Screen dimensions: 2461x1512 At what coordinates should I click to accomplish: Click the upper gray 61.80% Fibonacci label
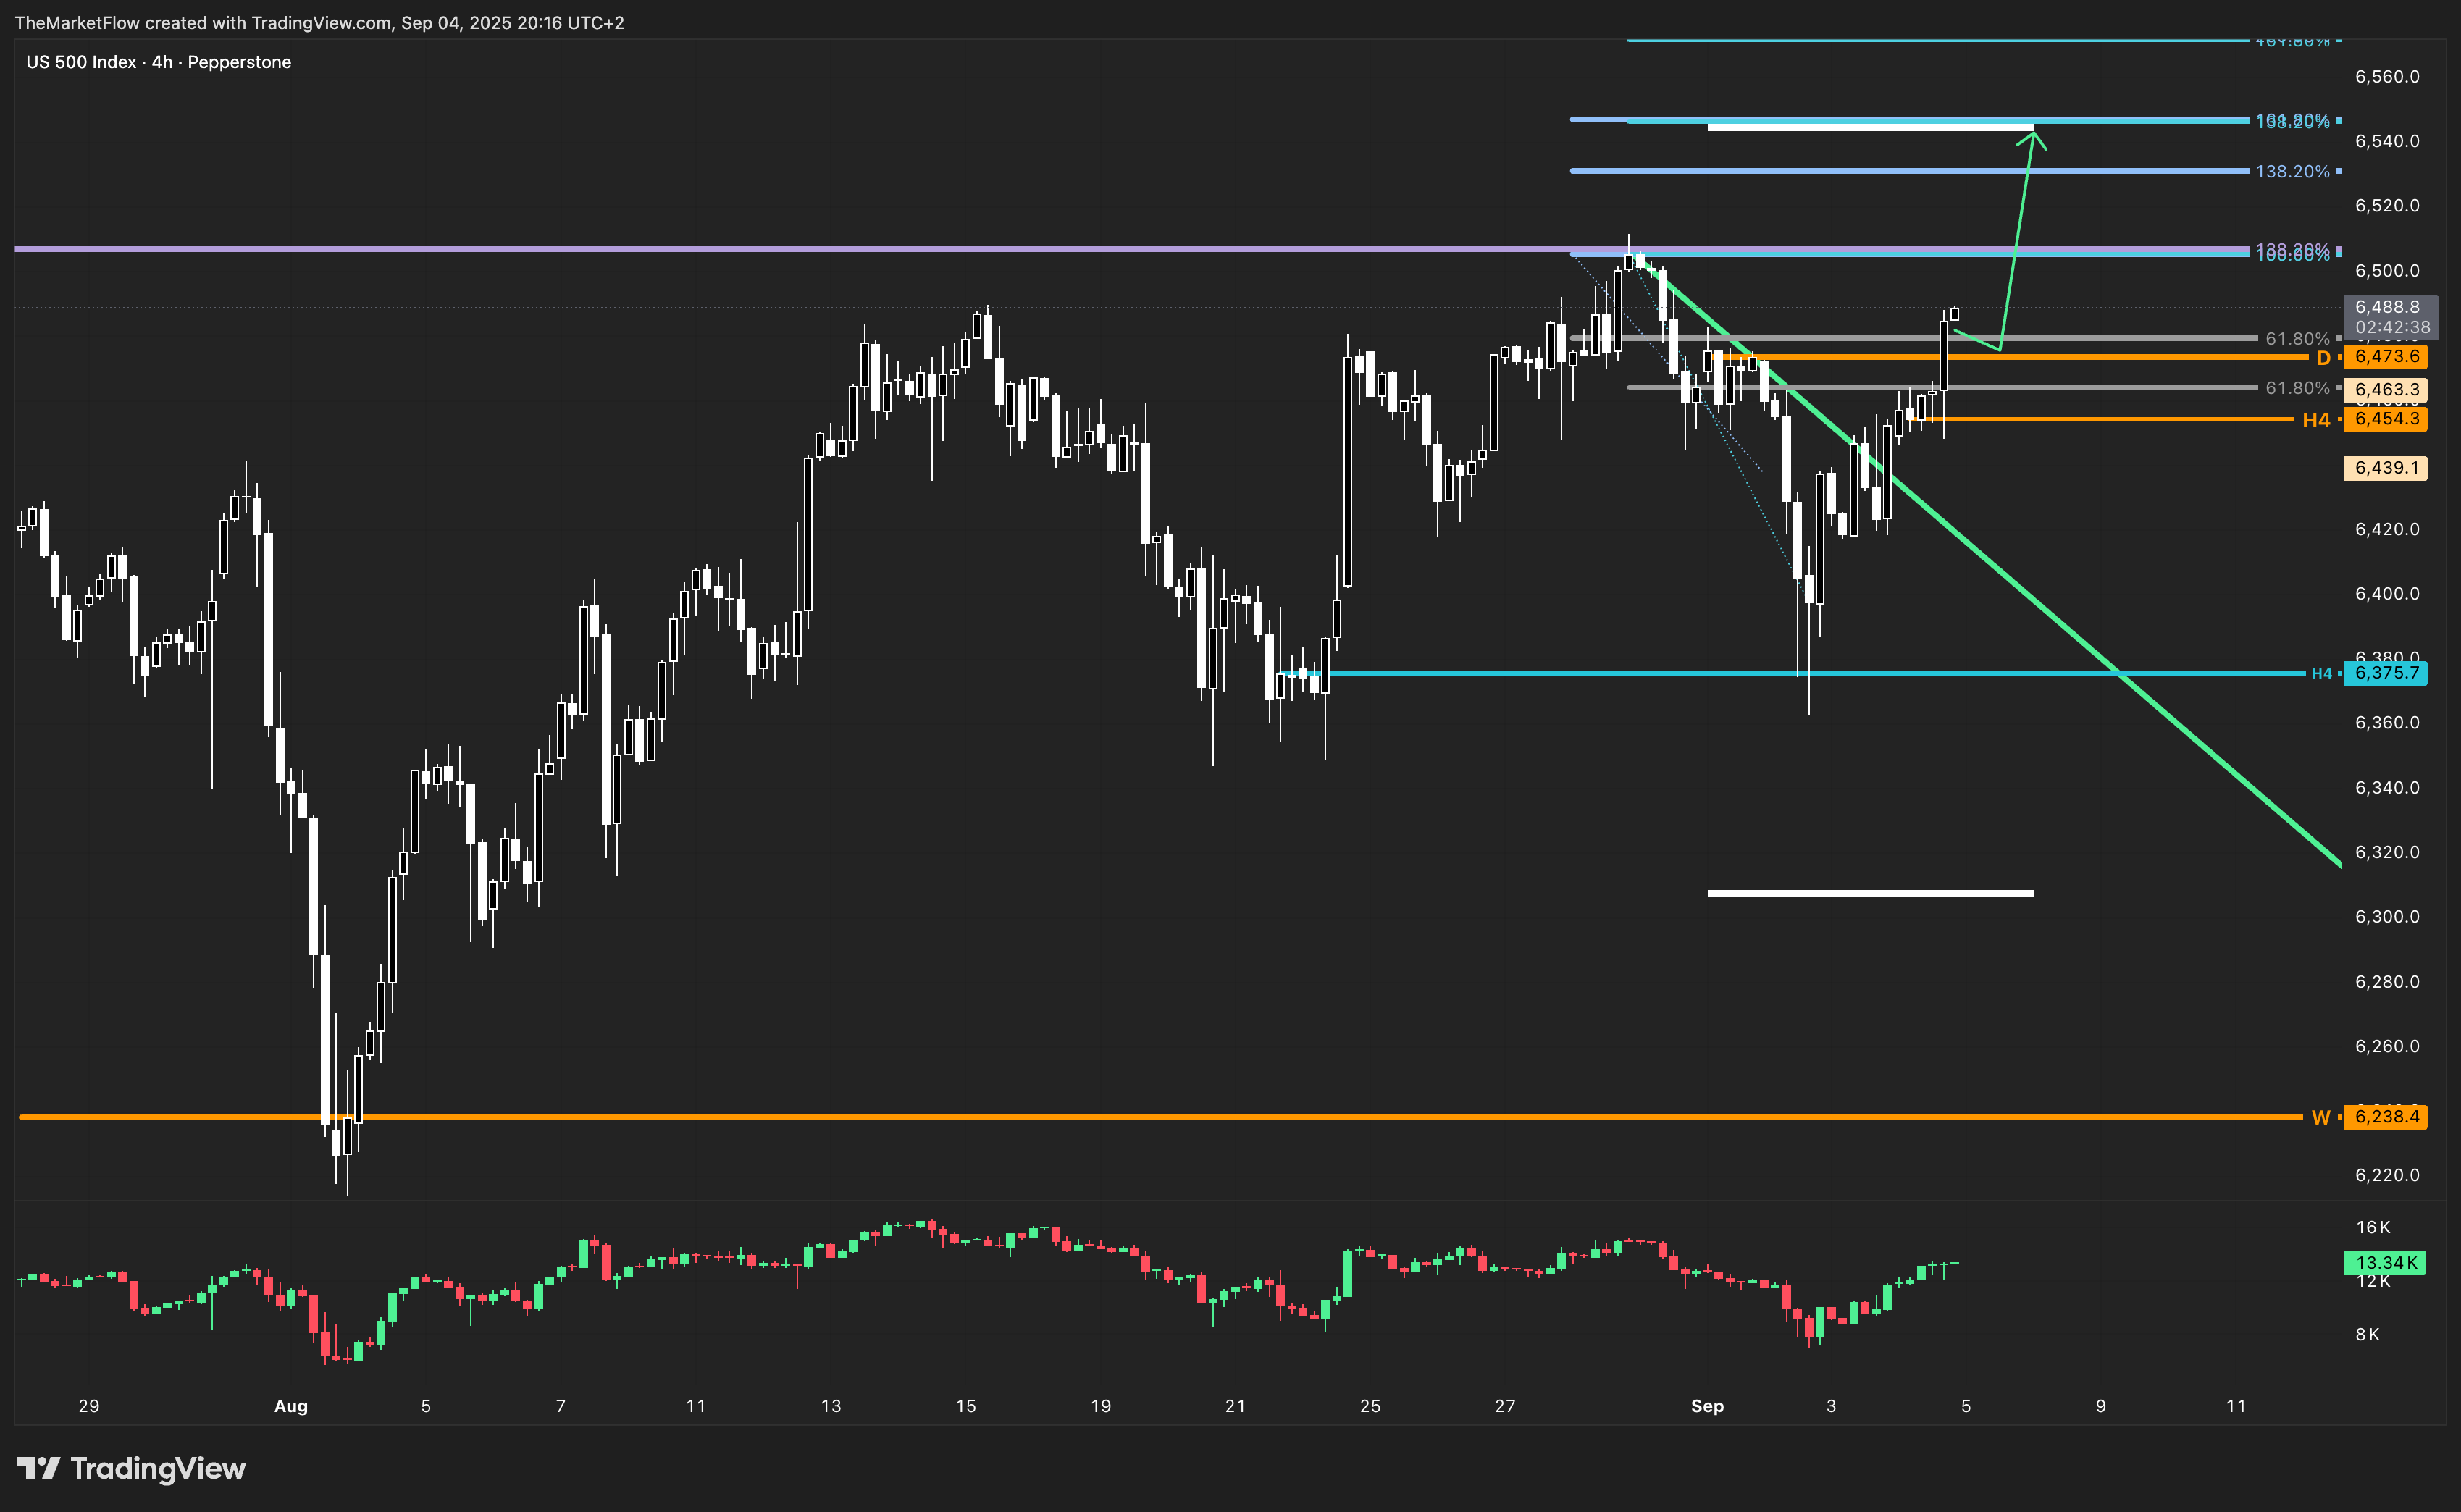[x=2297, y=339]
